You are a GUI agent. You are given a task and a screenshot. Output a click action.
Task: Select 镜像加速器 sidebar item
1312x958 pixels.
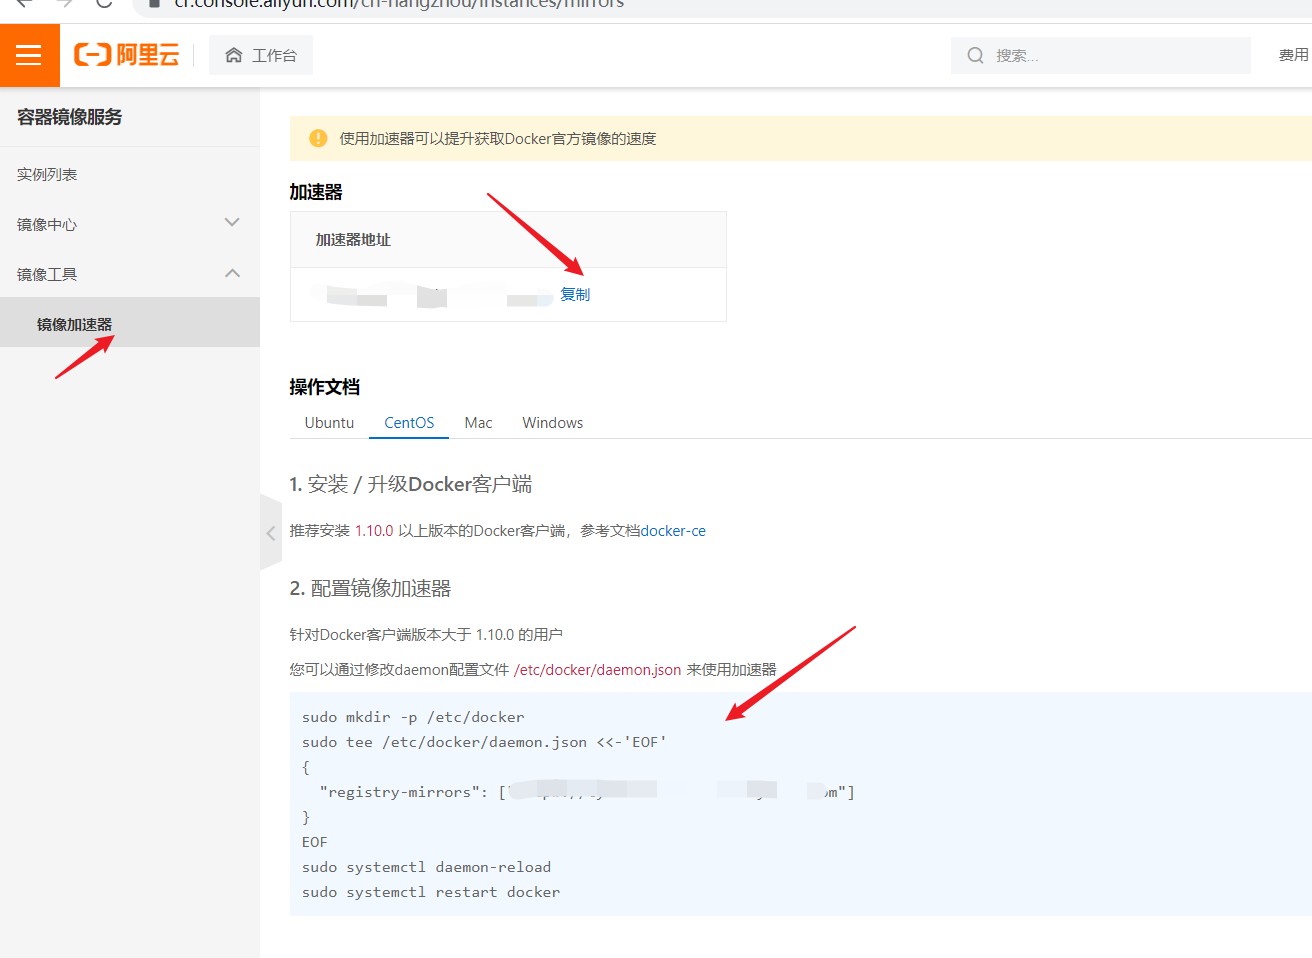tap(130, 323)
